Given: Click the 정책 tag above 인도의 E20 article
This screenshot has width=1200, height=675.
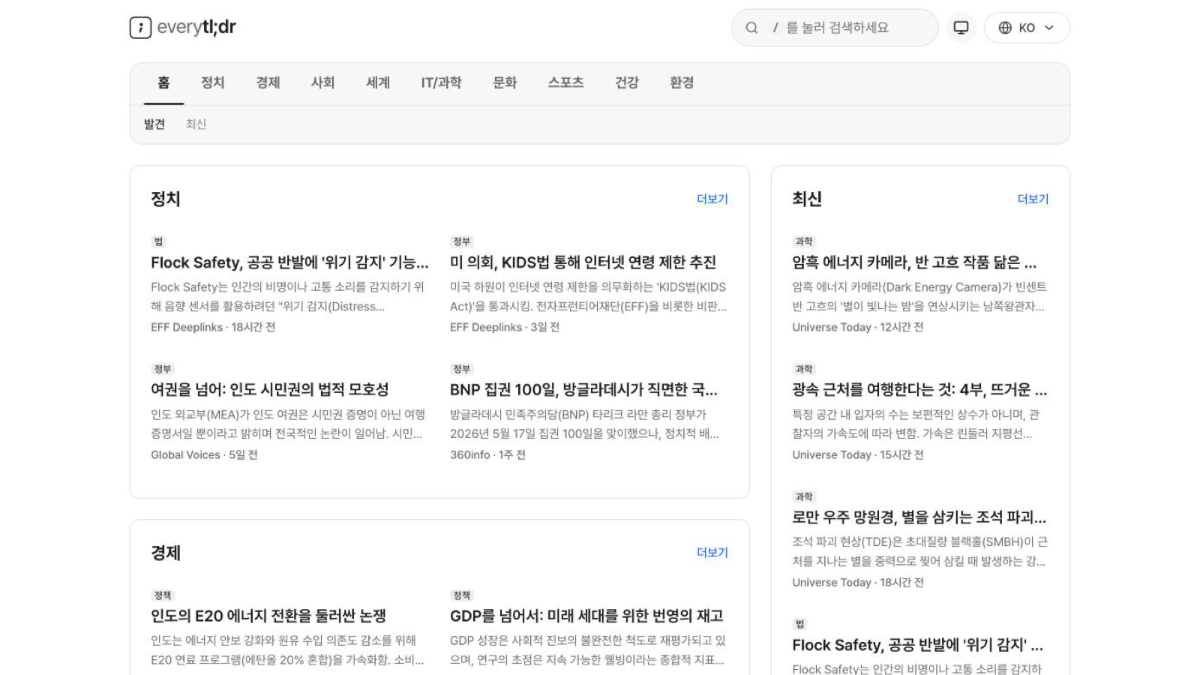Looking at the screenshot, I should click(162, 595).
